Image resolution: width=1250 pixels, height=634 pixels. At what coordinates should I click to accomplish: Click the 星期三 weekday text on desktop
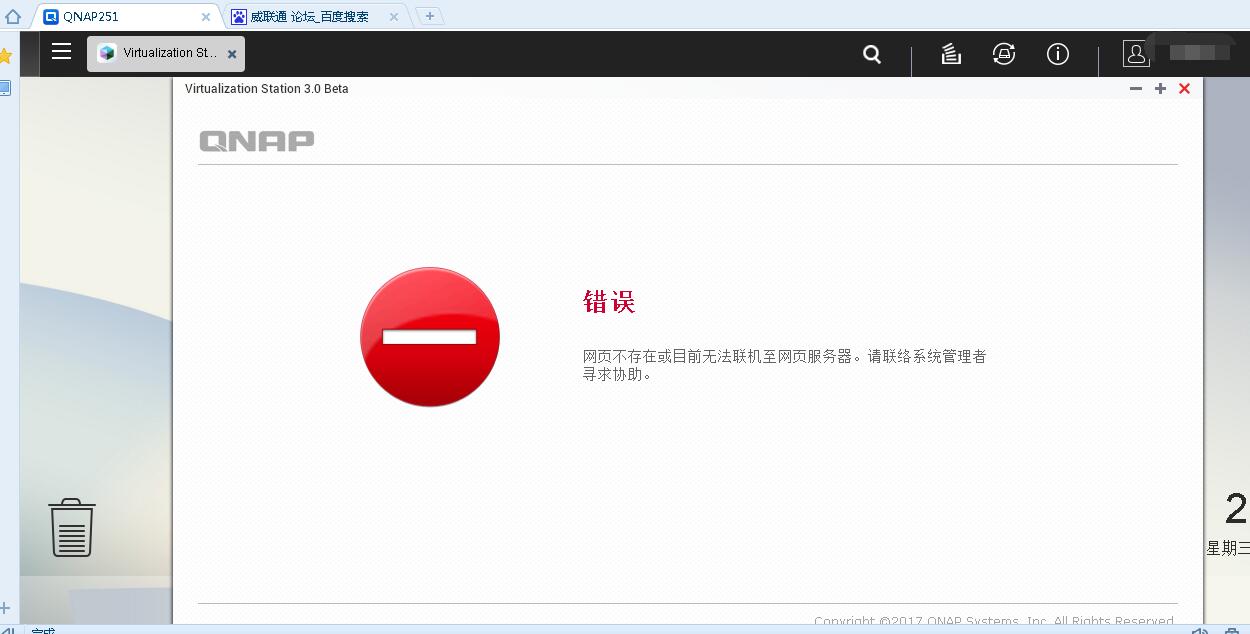pos(1228,547)
